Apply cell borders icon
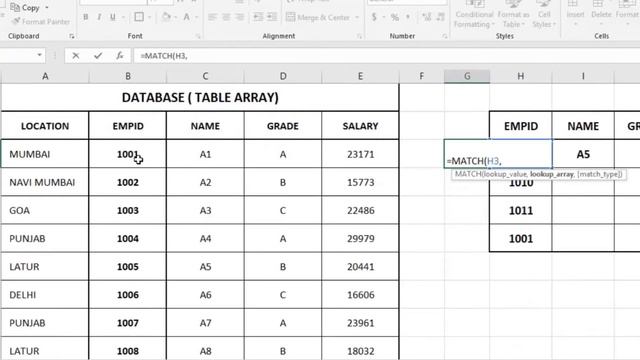The image size is (640, 360). (139, 17)
